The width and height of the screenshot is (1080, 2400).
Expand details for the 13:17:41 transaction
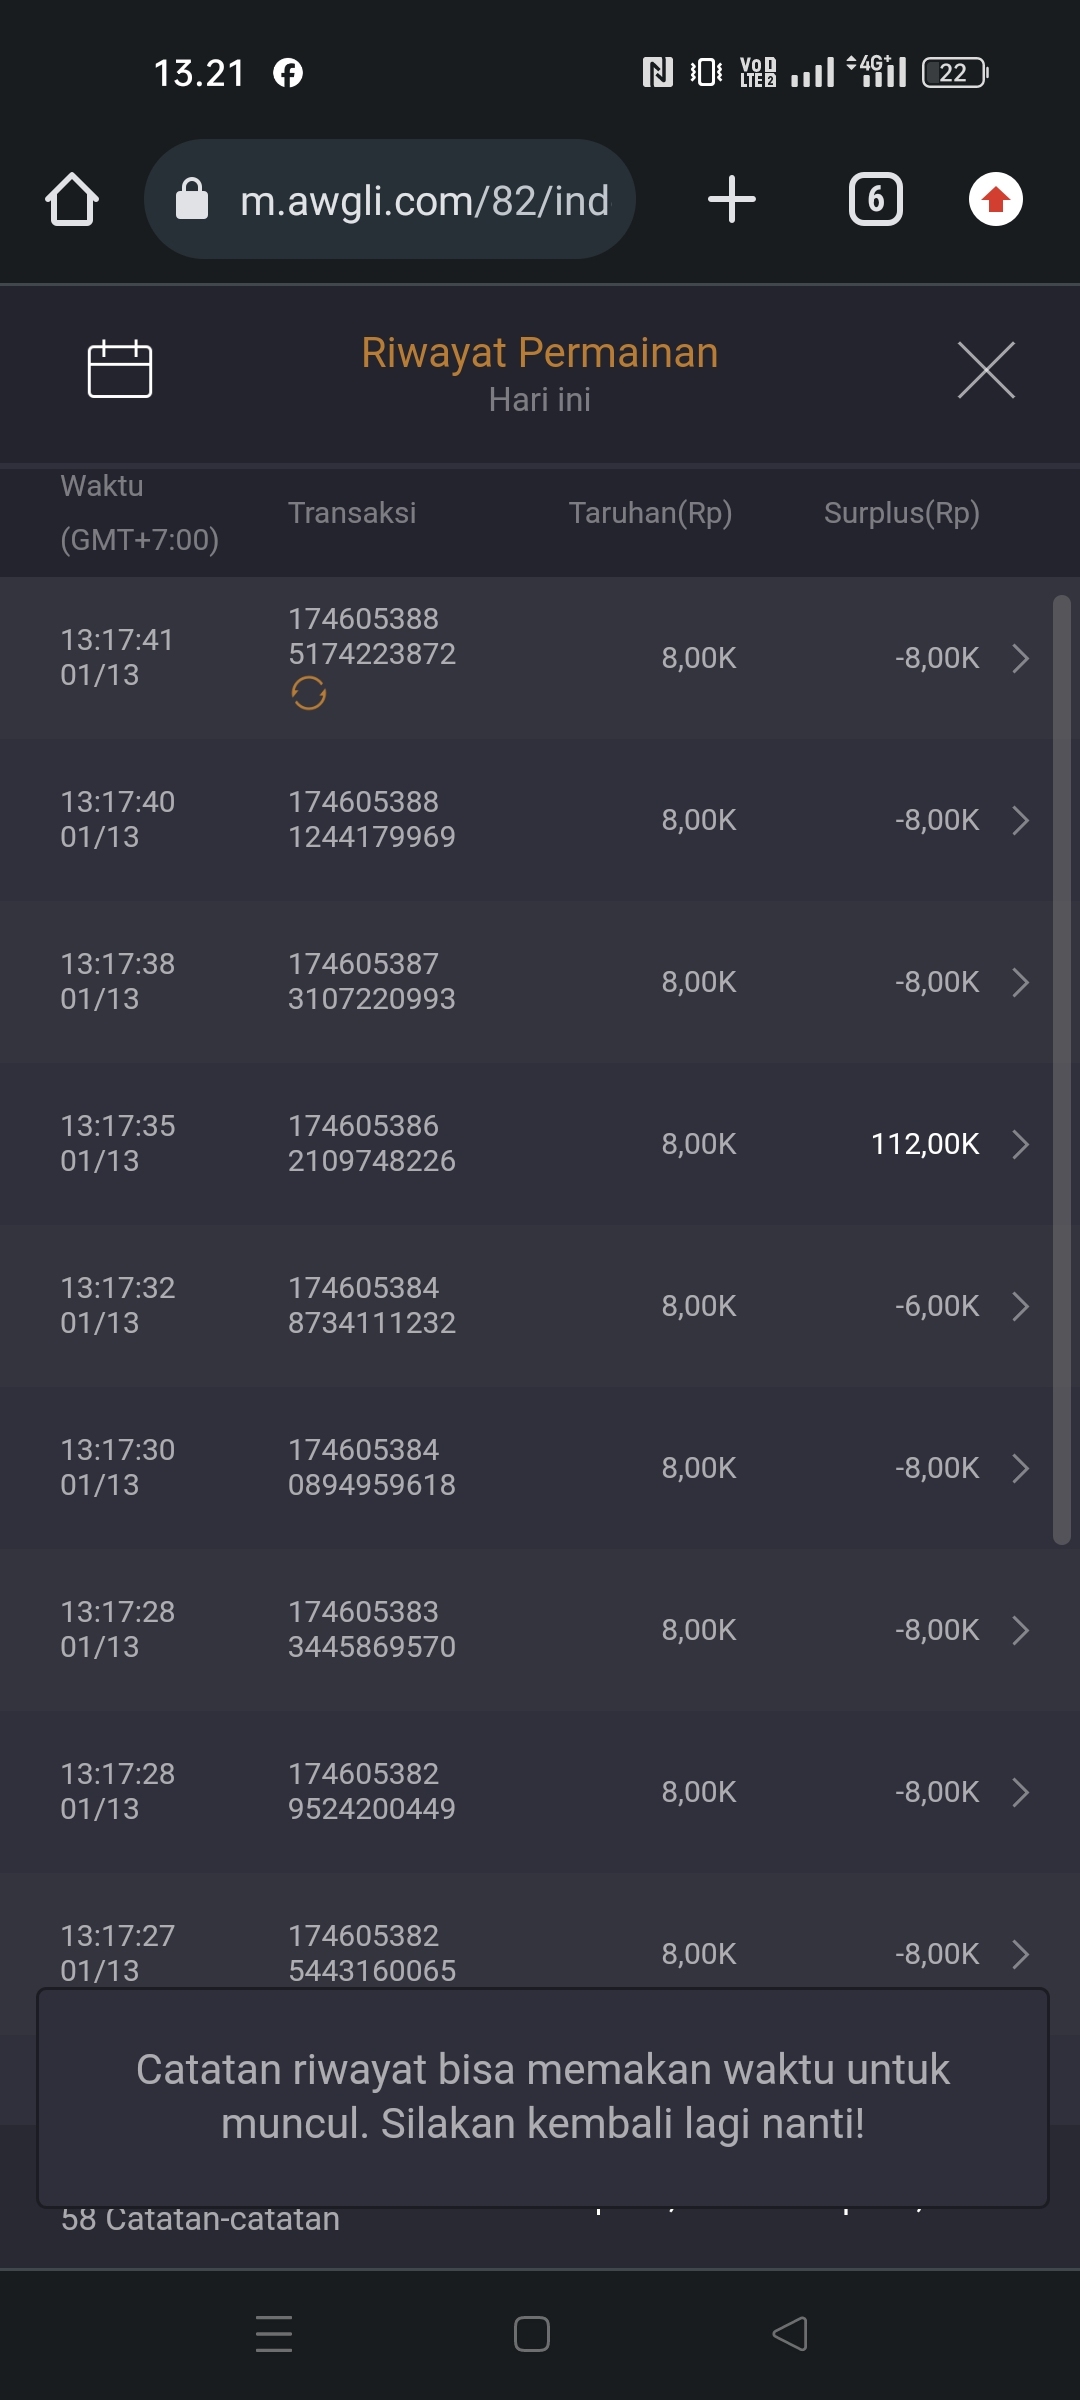1020,658
